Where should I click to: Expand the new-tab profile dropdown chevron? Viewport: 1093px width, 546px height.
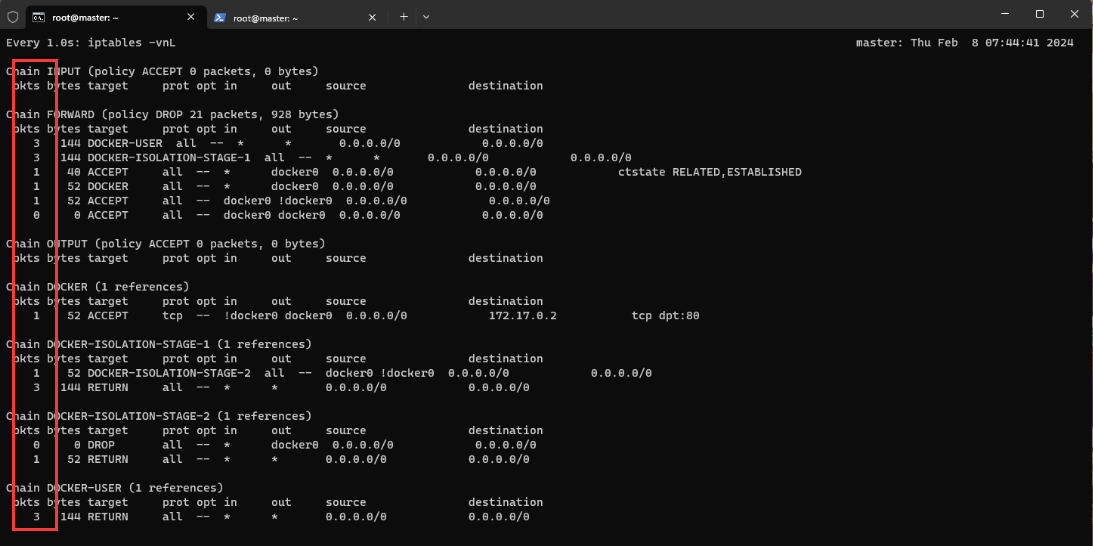(x=426, y=17)
